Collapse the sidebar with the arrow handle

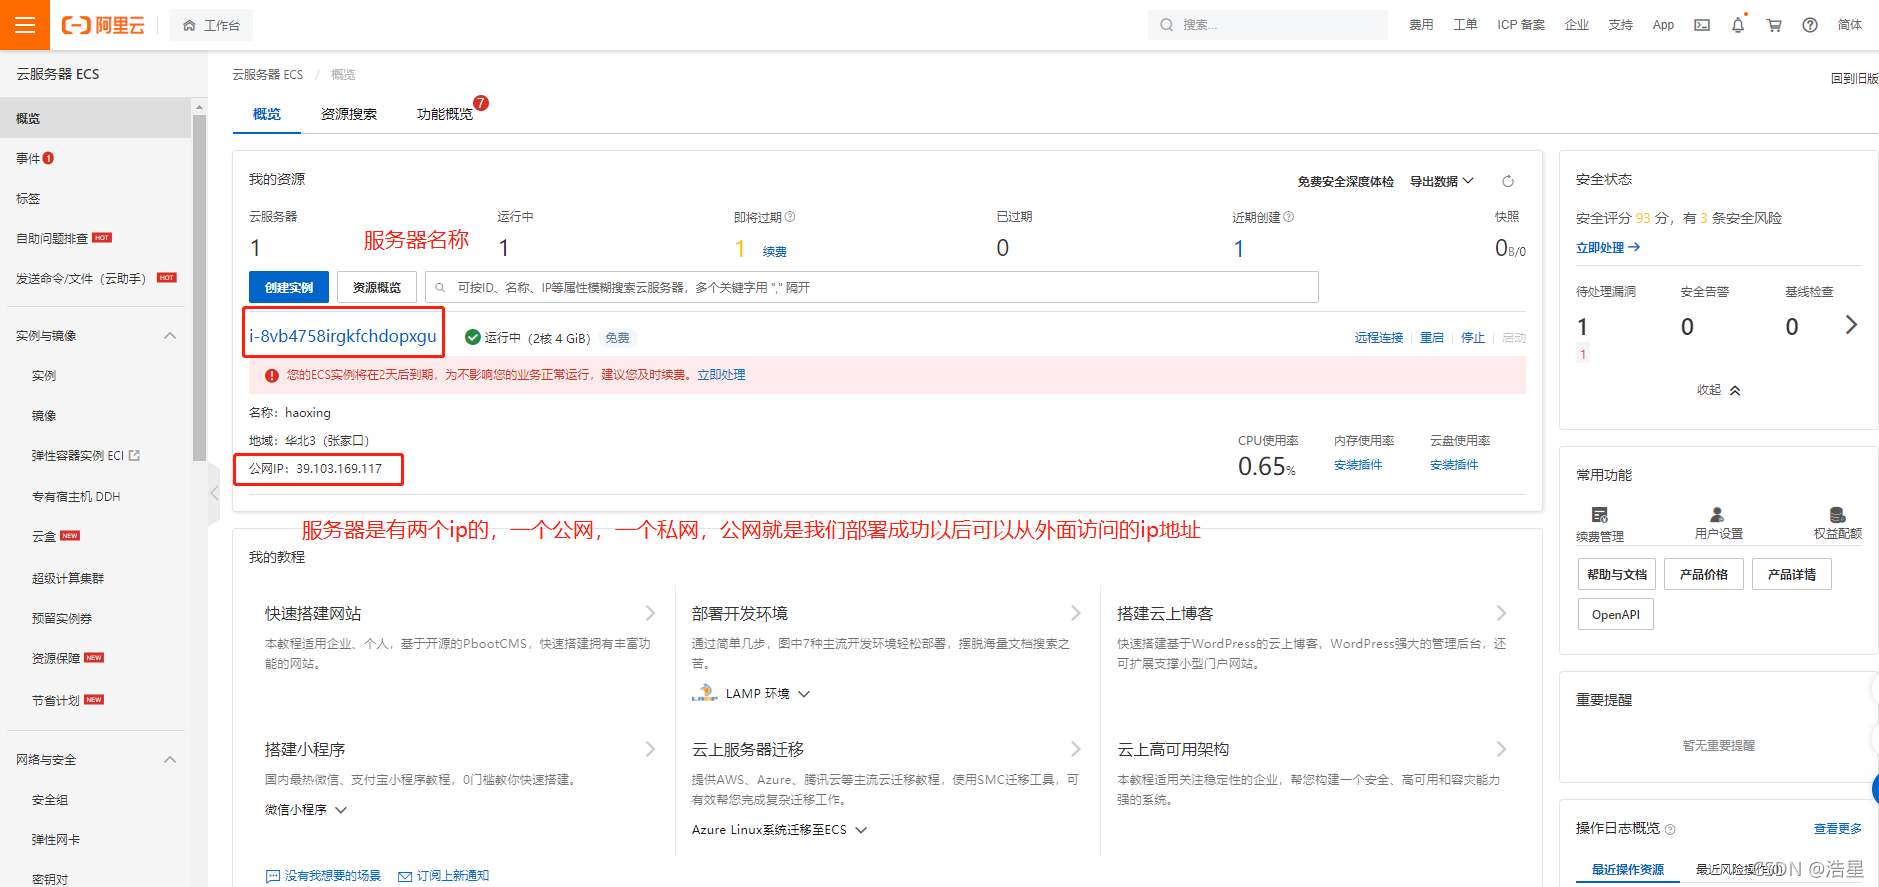(x=214, y=493)
